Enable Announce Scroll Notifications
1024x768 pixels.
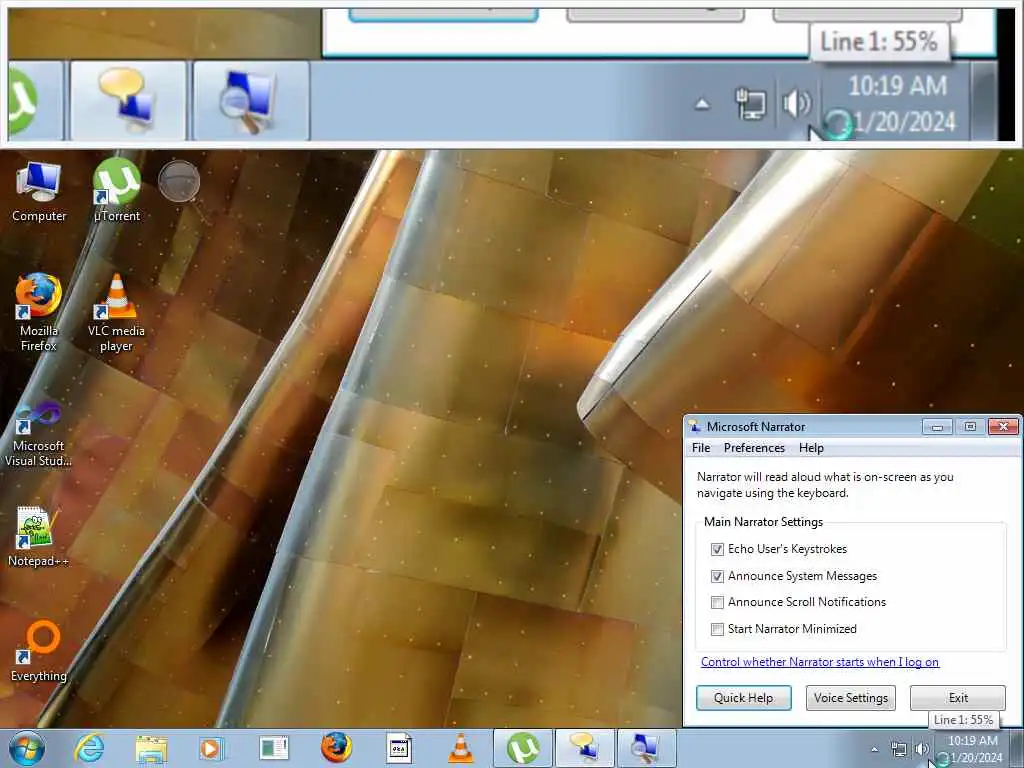pos(717,602)
